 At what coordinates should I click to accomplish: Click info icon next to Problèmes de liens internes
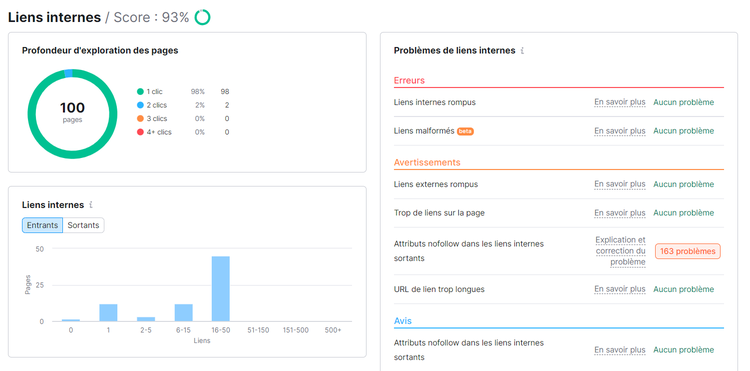tap(522, 51)
